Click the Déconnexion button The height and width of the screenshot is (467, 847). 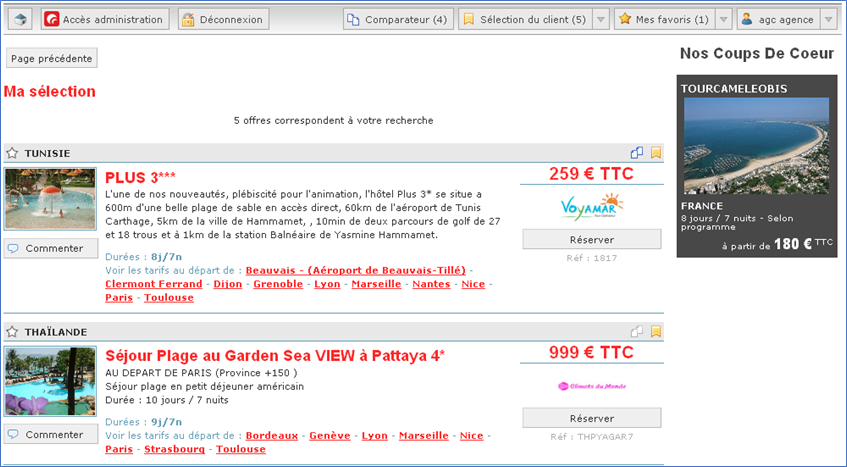[x=222, y=19]
